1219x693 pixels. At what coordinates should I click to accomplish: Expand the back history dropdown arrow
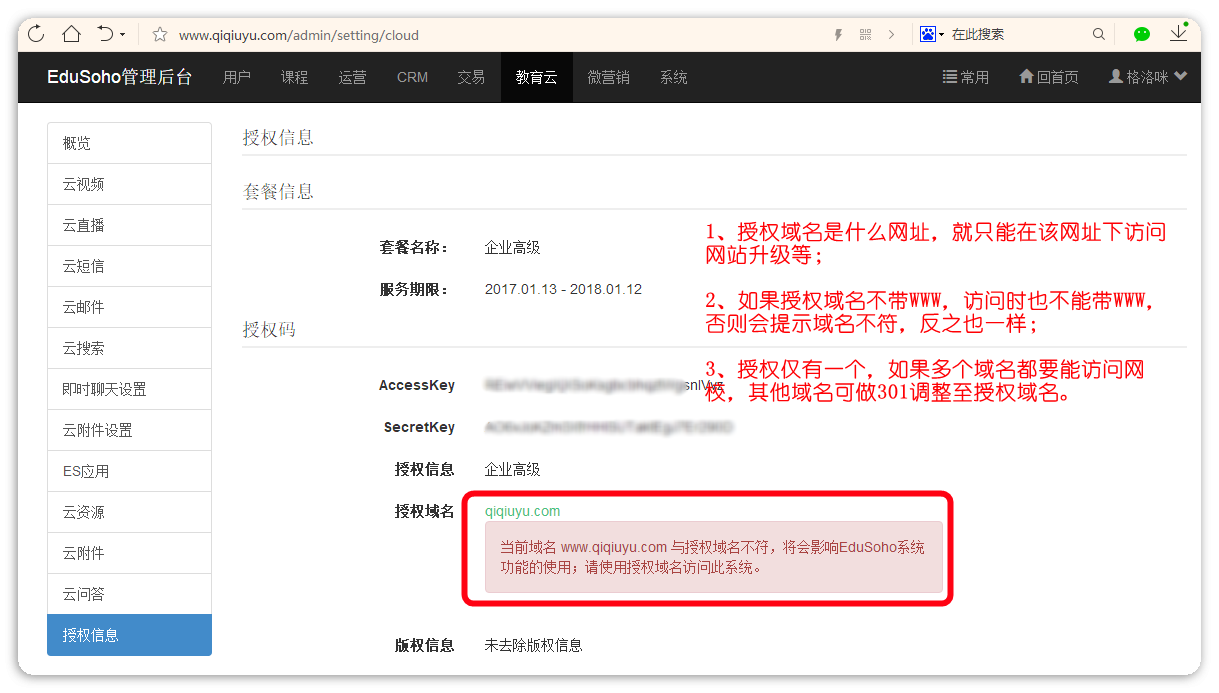[123, 35]
